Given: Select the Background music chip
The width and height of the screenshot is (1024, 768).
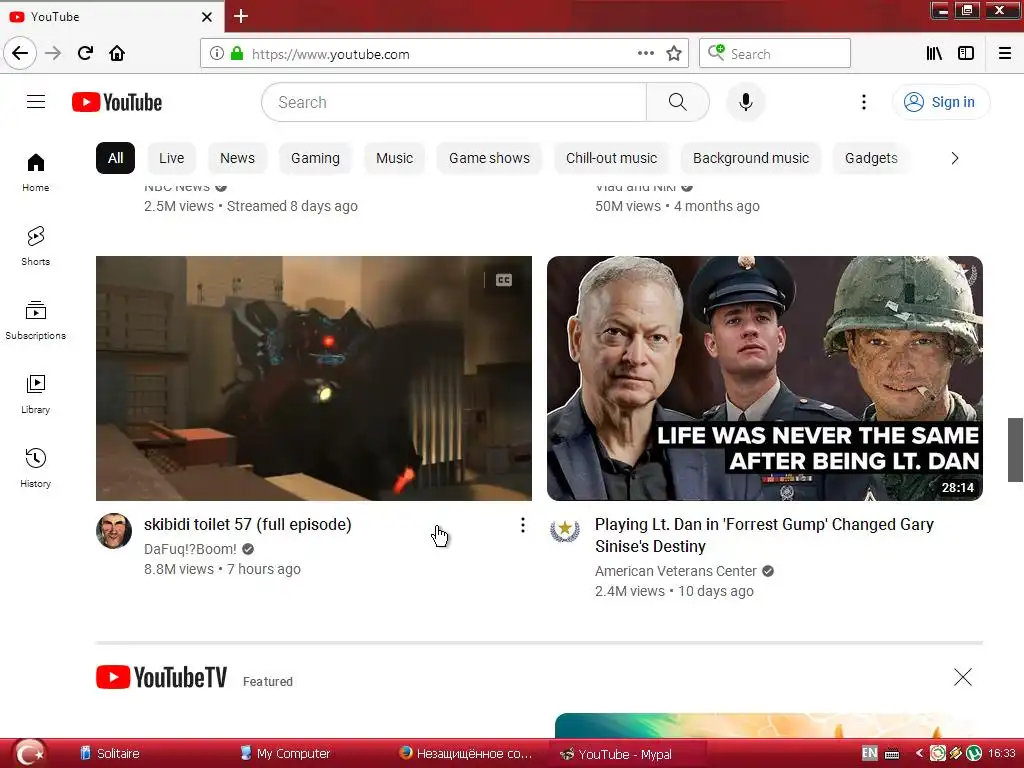Looking at the screenshot, I should [751, 158].
